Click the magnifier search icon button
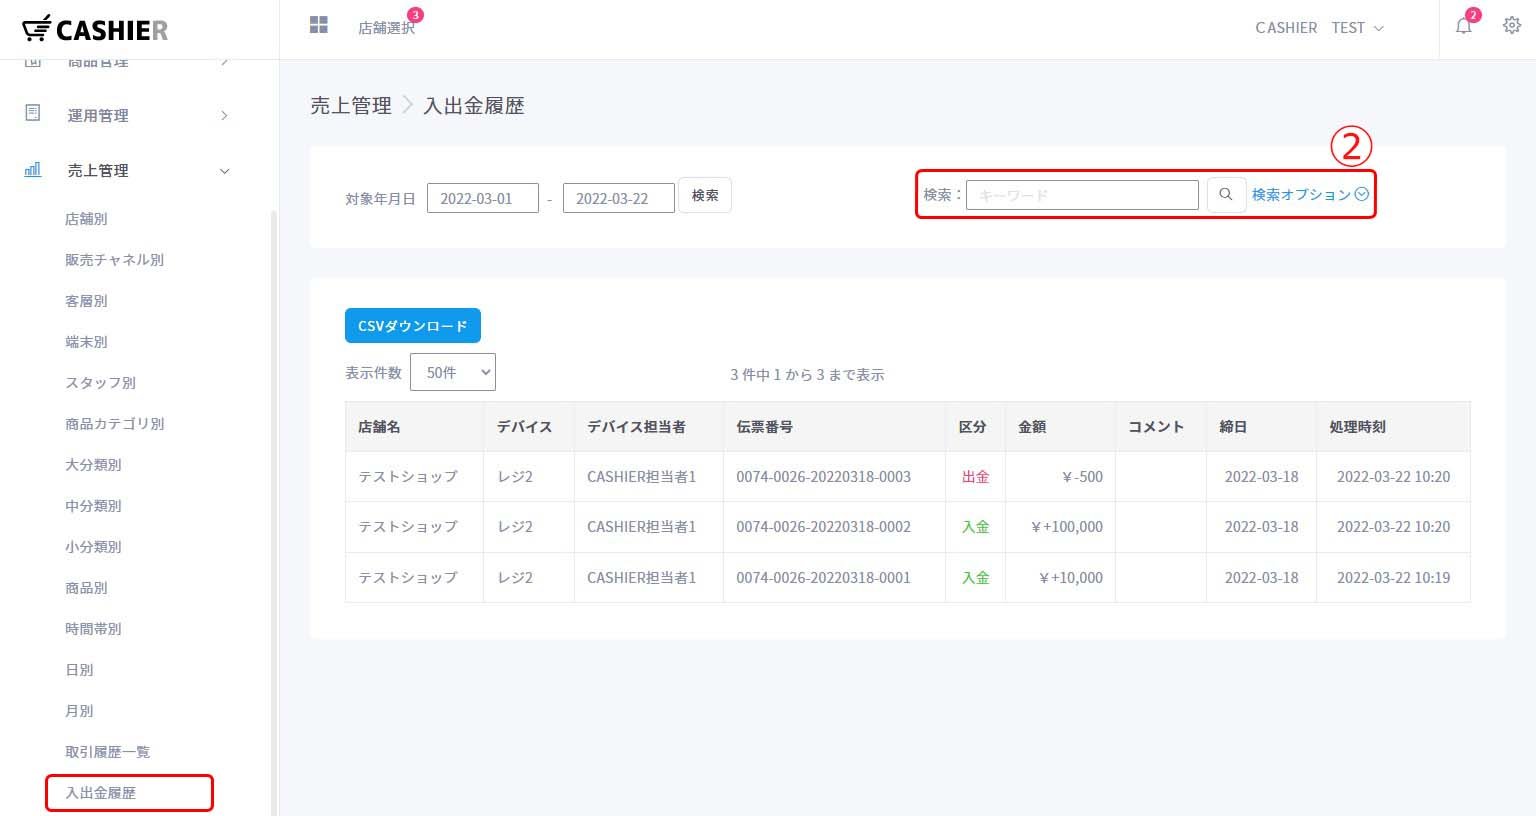Screen dimensions: 1536x816 [x=1226, y=195]
